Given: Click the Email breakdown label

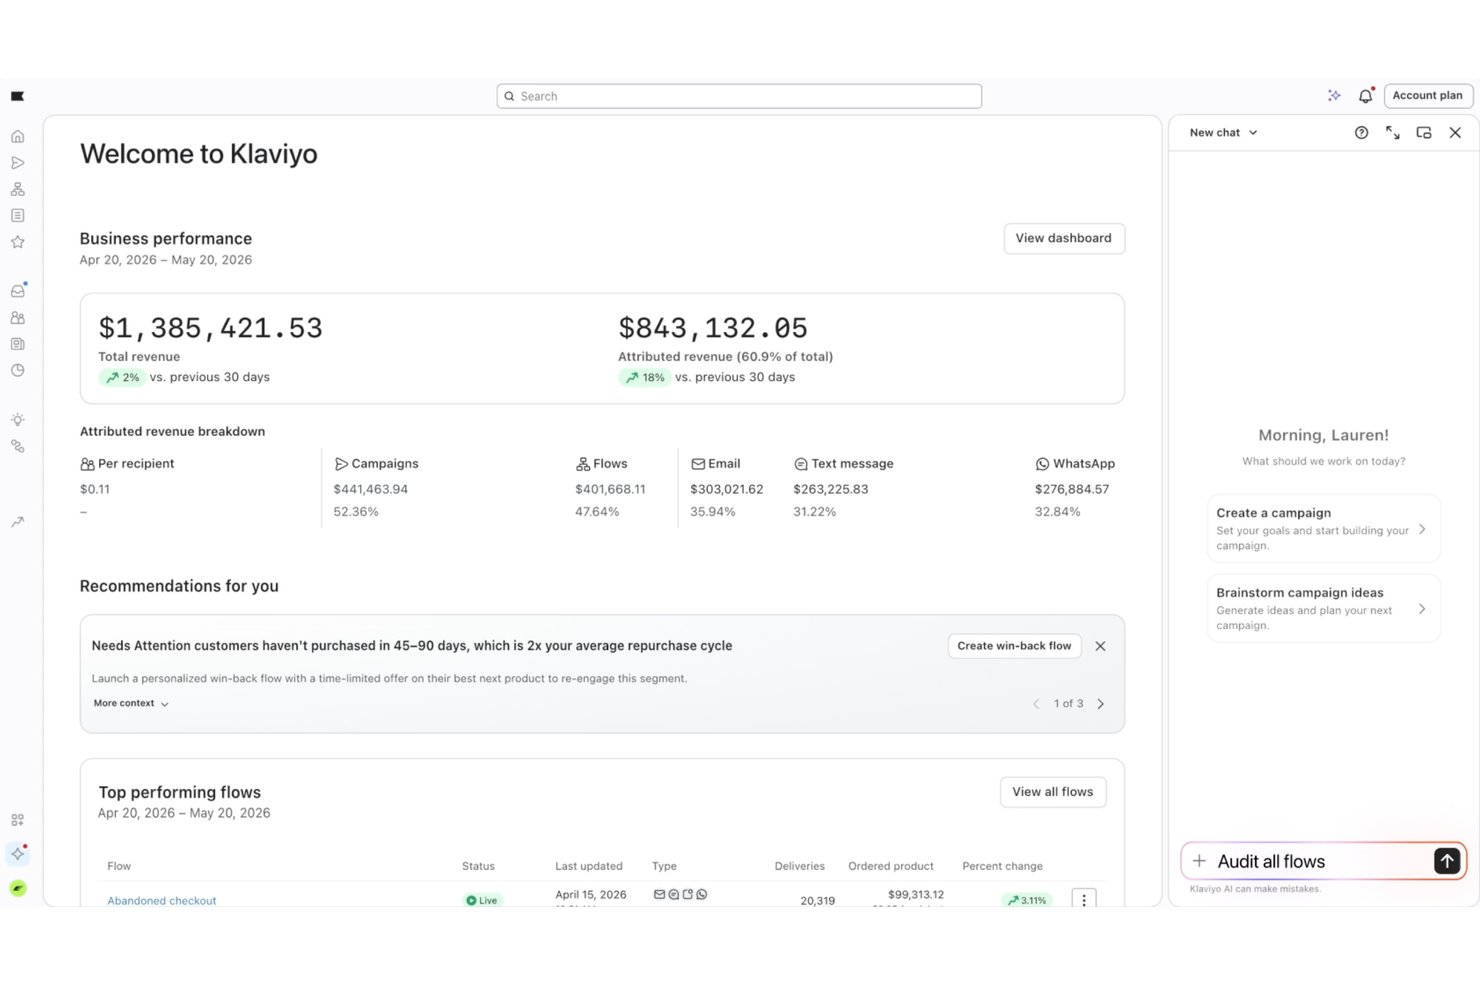Looking at the screenshot, I should click(716, 464).
